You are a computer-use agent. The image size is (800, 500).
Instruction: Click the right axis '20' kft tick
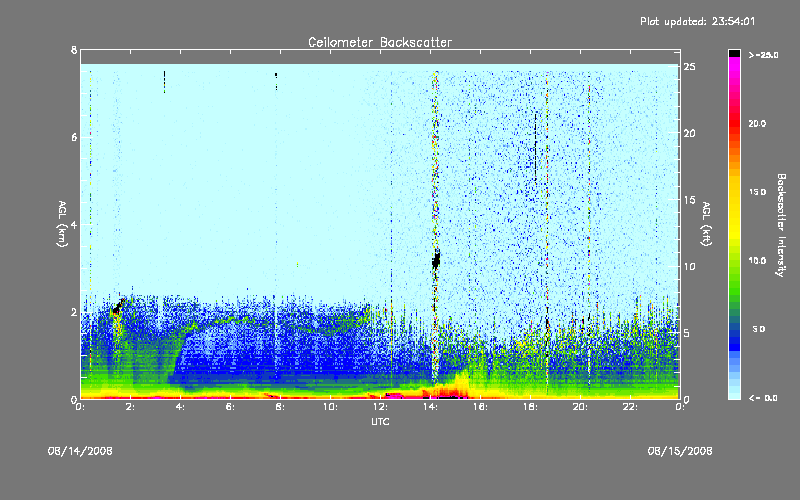690,133
